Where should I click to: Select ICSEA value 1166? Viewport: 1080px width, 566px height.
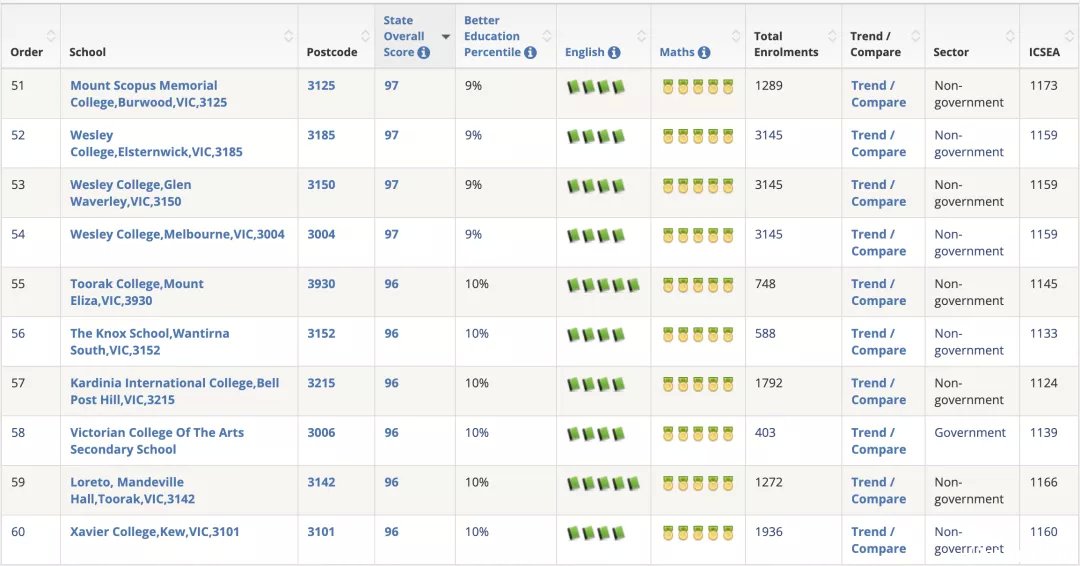pos(1043,482)
